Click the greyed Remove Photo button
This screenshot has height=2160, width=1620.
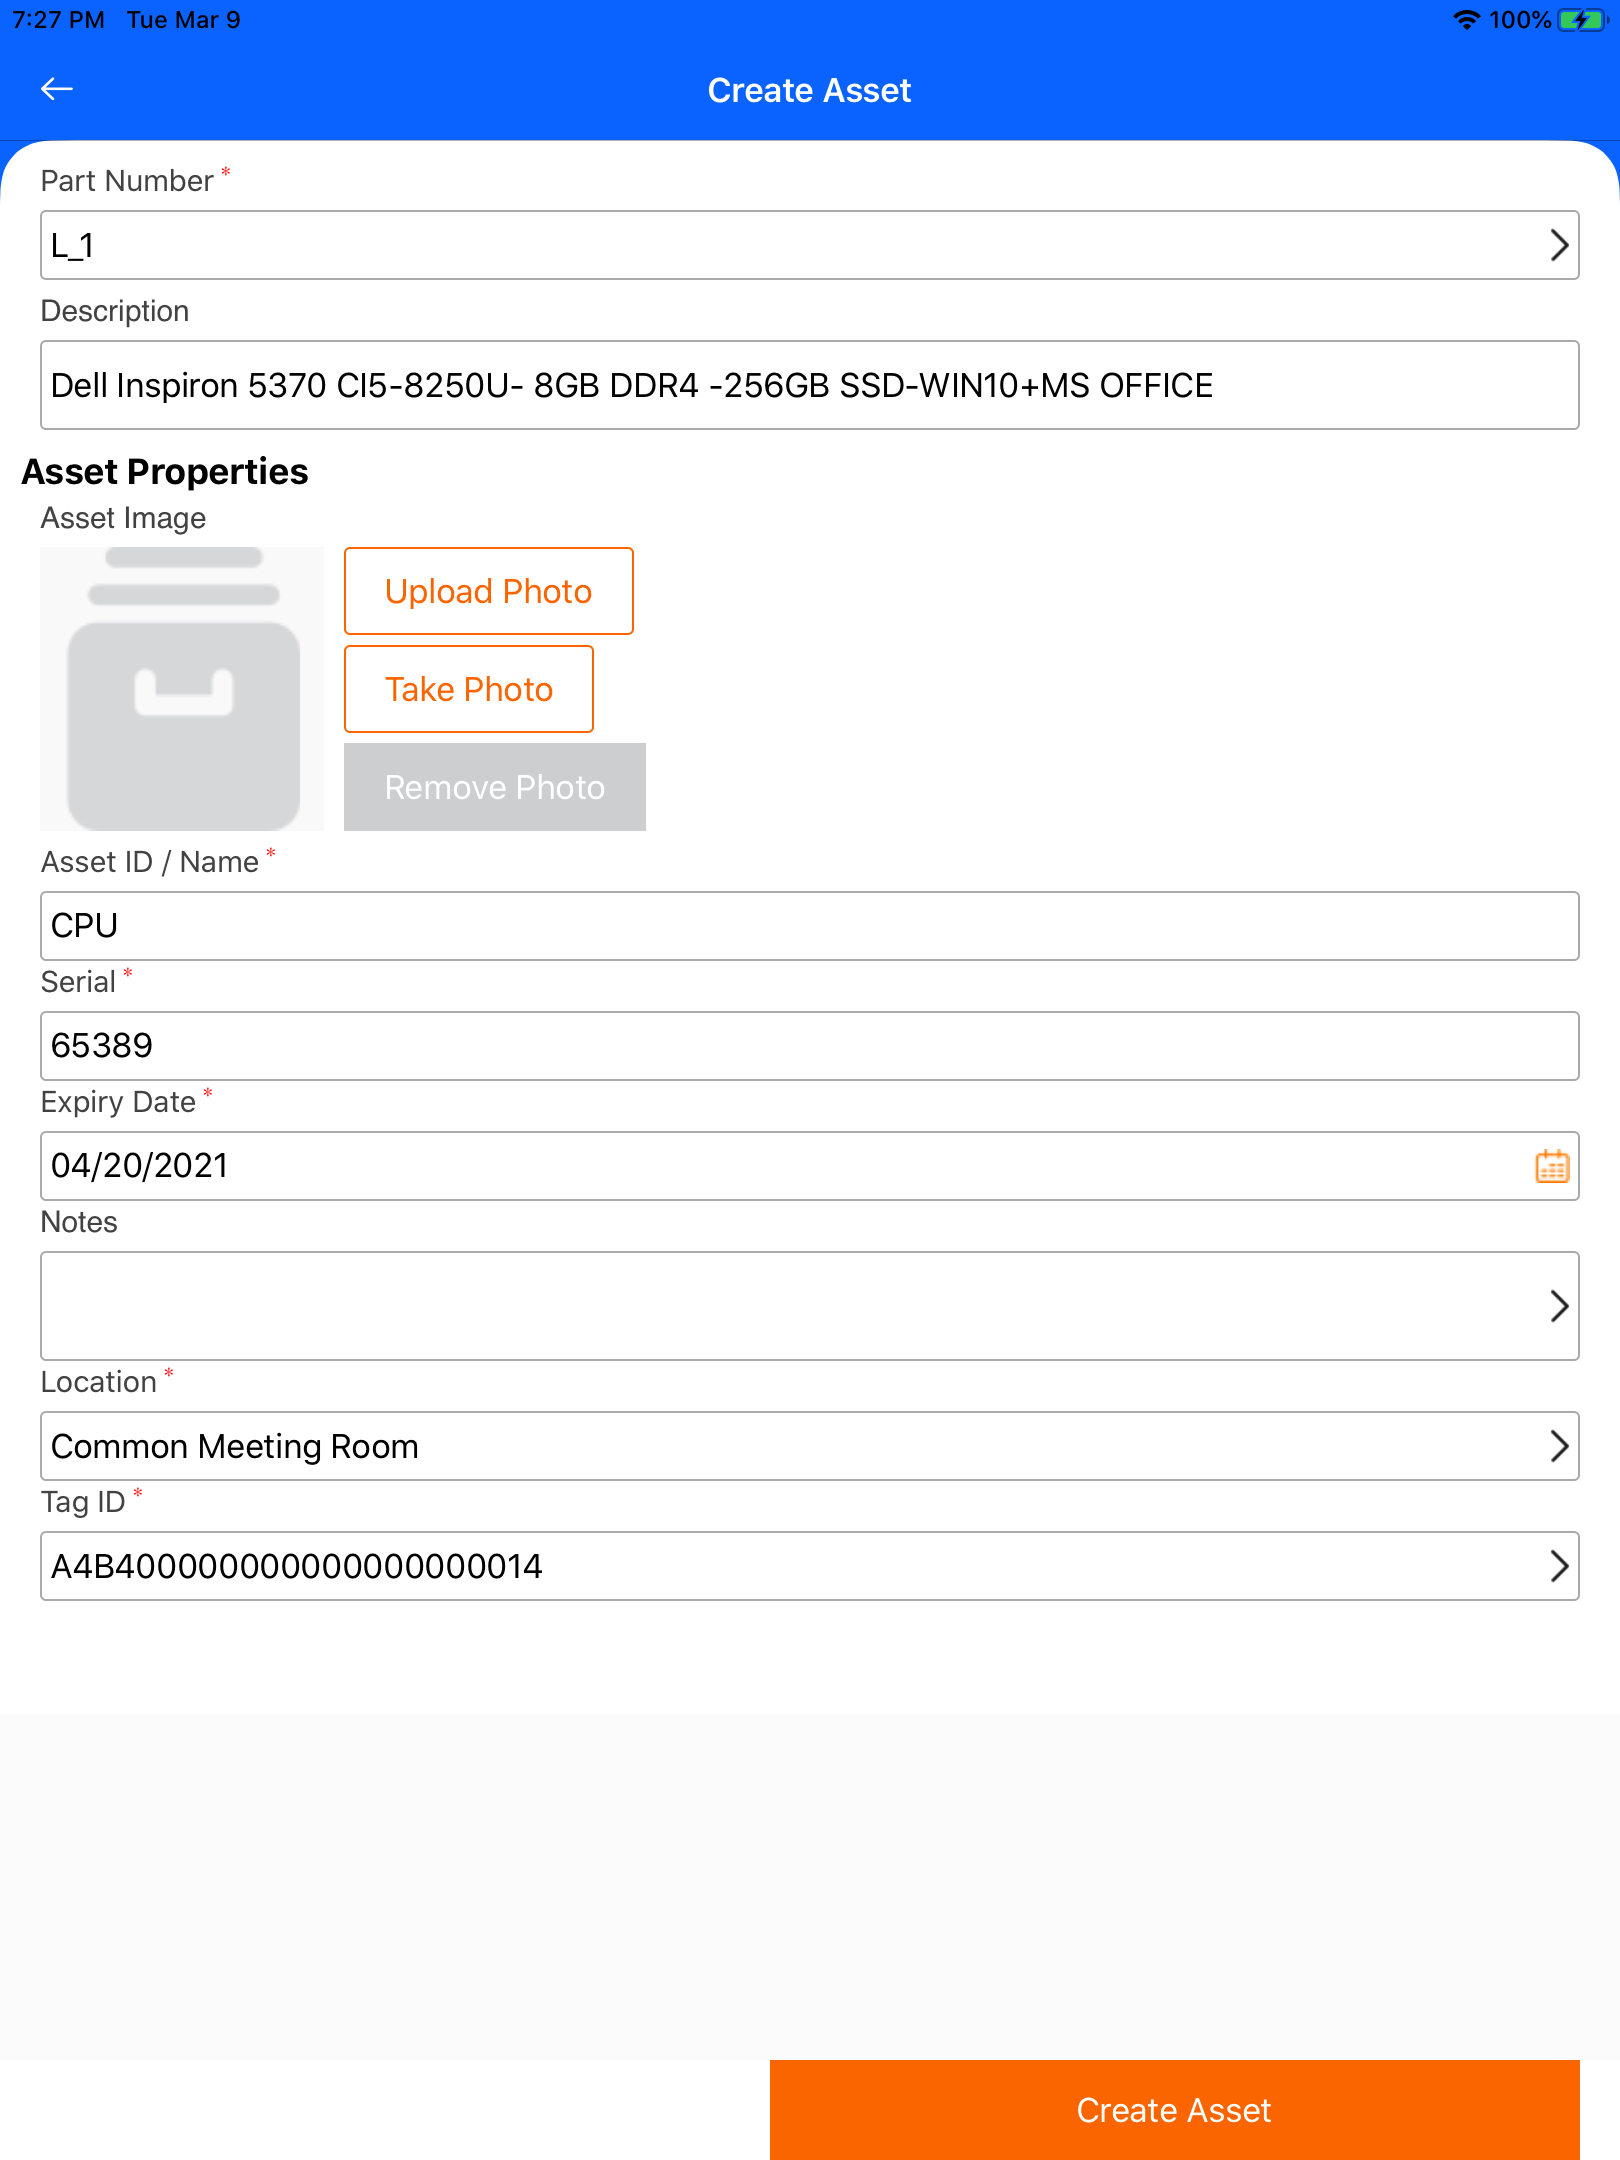click(x=494, y=787)
